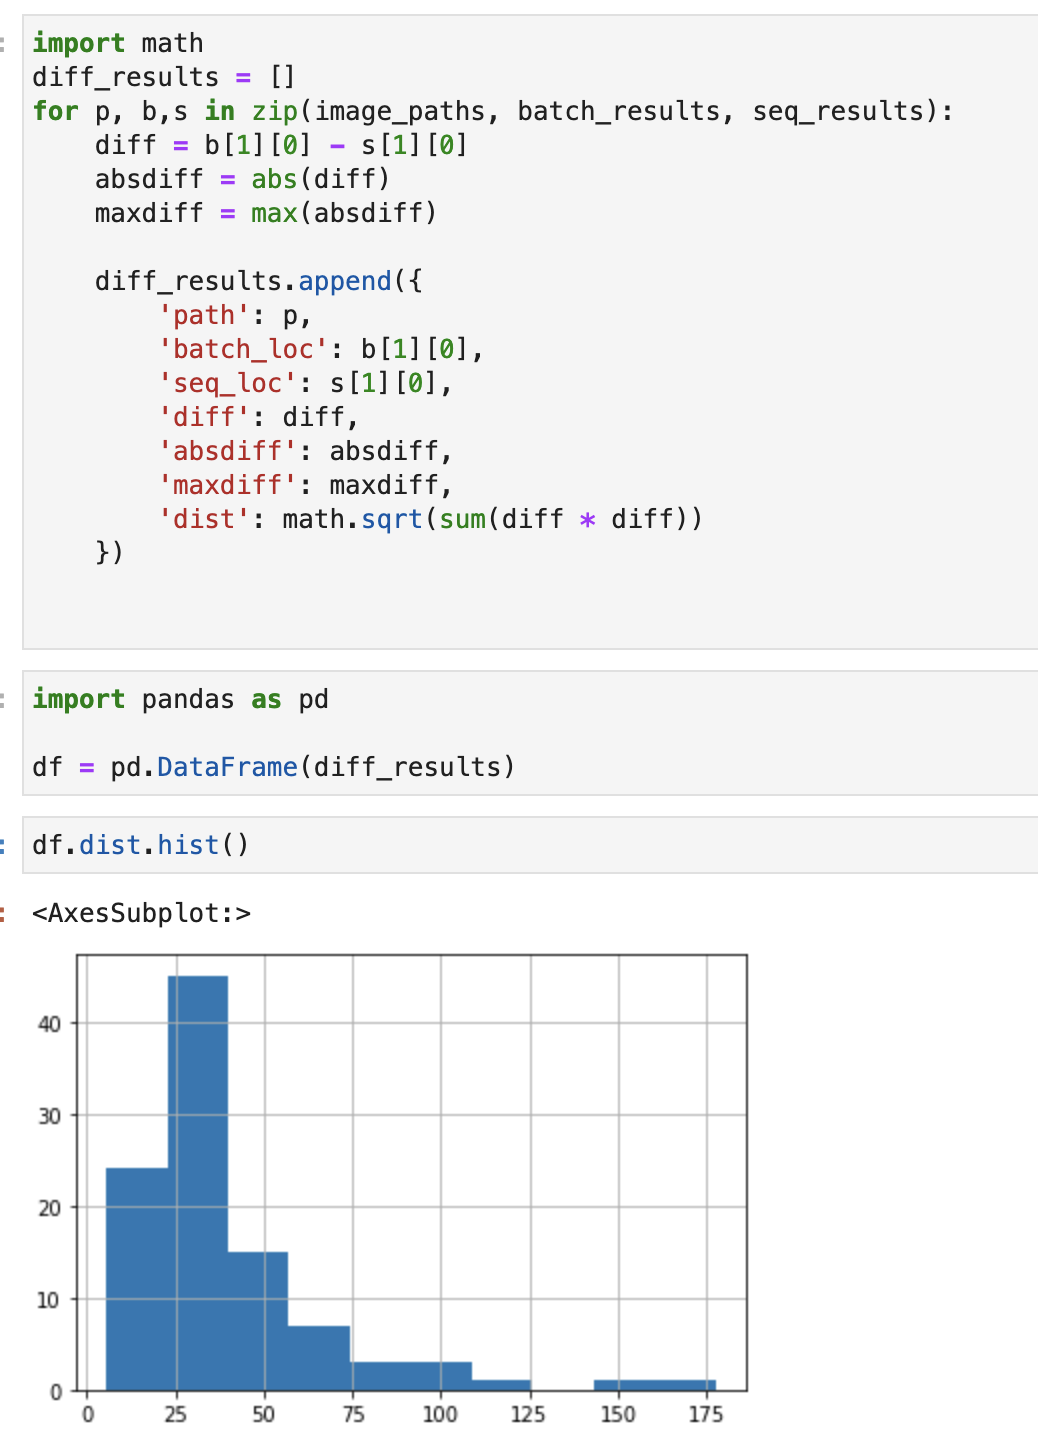Click the for loop zip line
The image size is (1038, 1450).
pyautogui.click(x=493, y=111)
